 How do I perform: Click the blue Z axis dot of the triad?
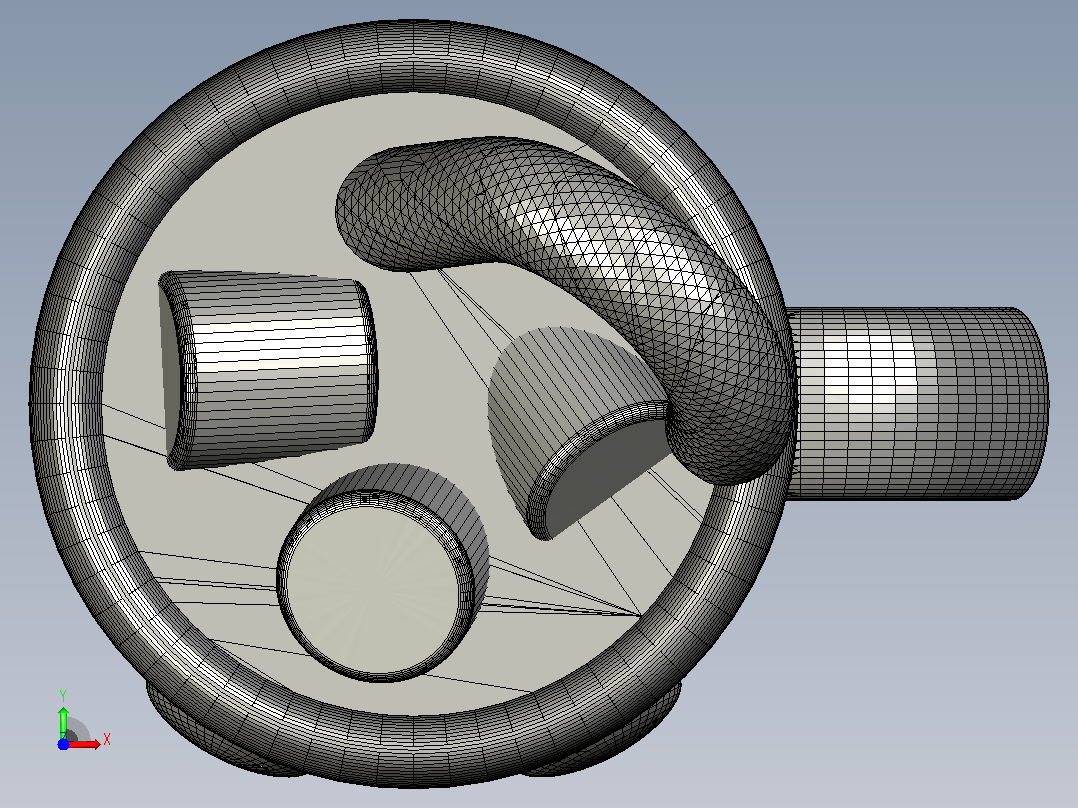[63, 744]
